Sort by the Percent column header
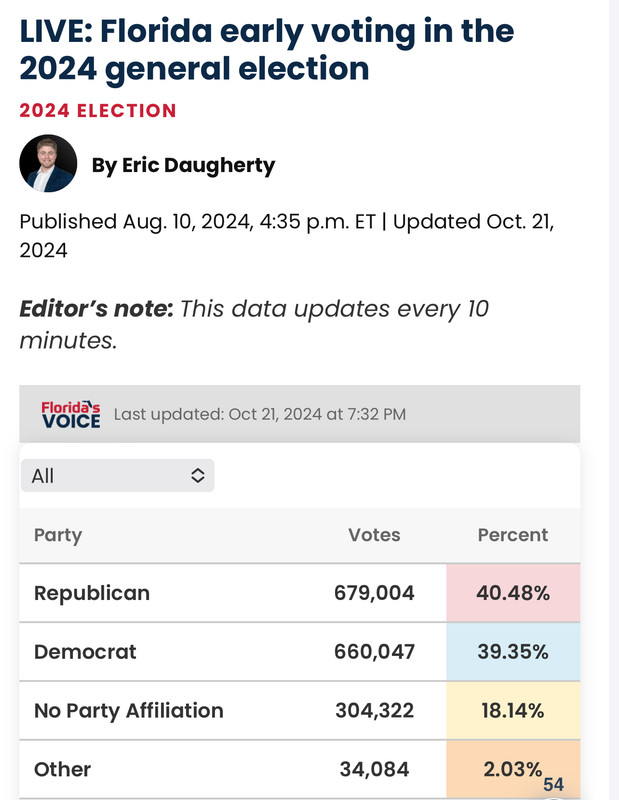This screenshot has height=800, width=619. (x=513, y=535)
